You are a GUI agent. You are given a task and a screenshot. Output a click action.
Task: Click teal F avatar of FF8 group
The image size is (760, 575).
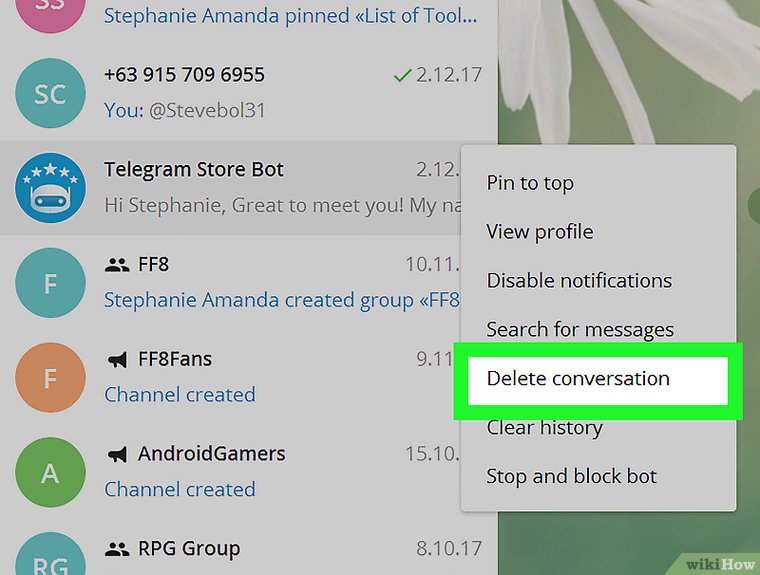pos(50,283)
